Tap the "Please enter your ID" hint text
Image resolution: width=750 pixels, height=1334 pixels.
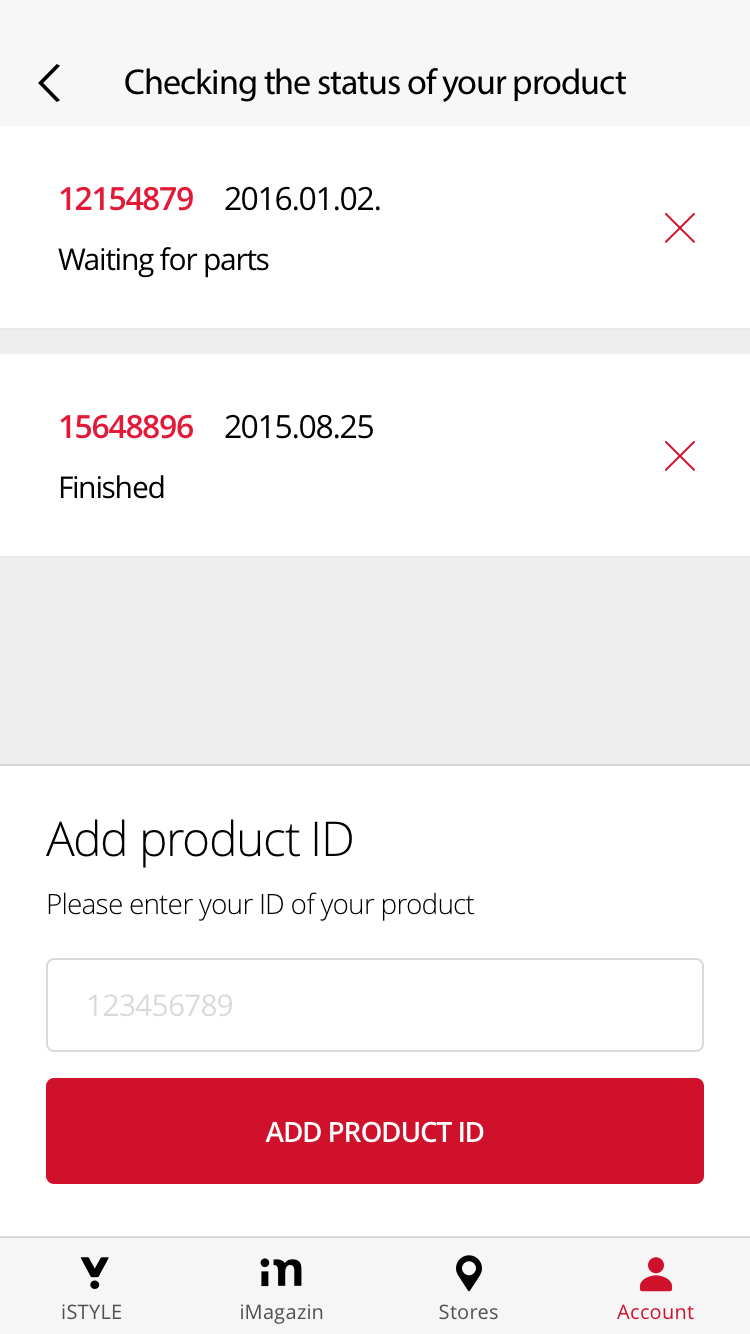point(260,904)
